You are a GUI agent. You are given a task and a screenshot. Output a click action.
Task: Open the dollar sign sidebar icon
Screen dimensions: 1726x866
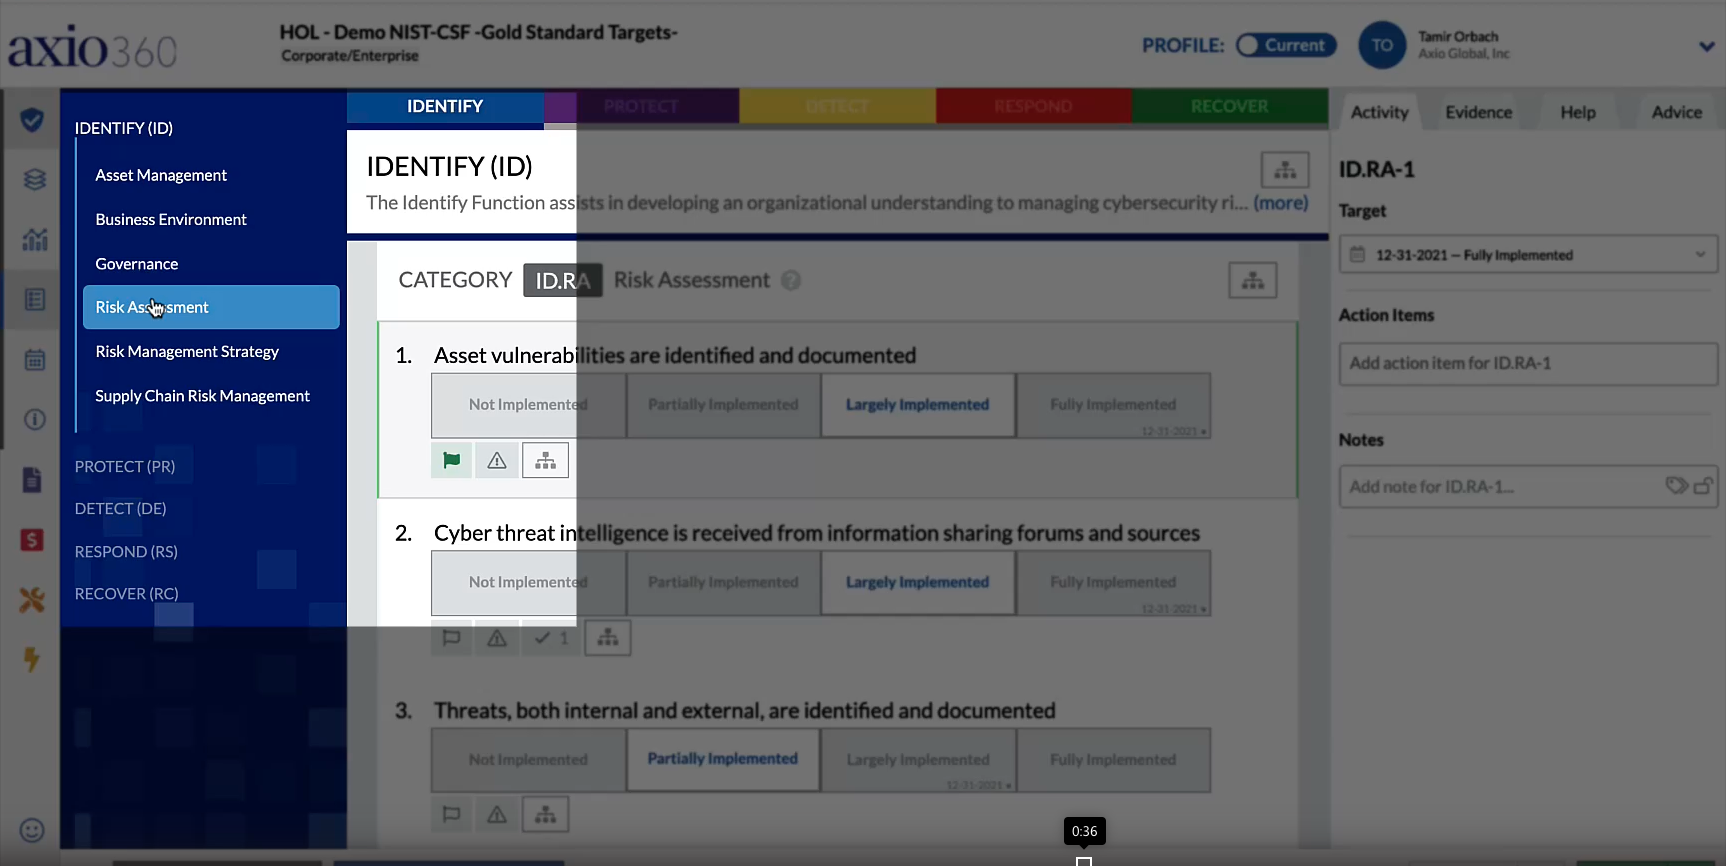pos(32,540)
